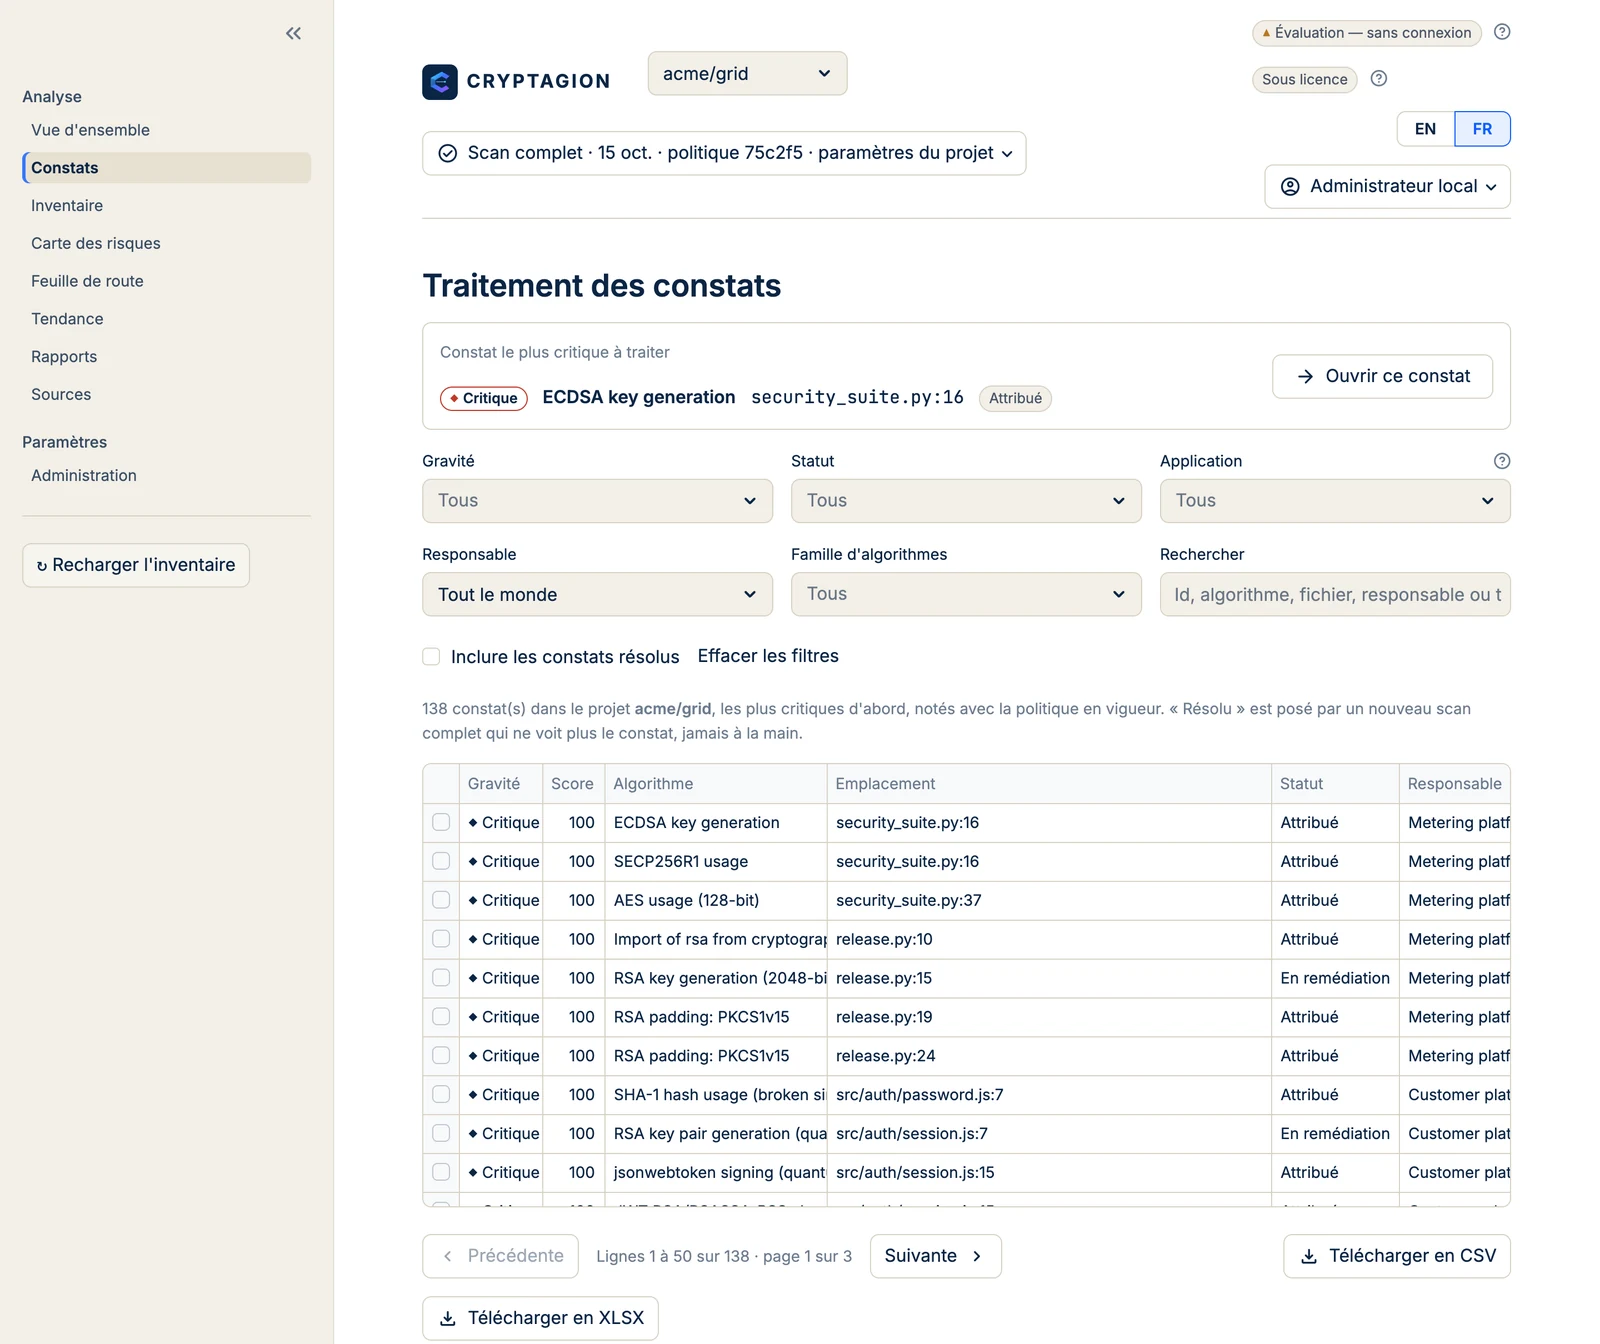The height and width of the screenshot is (1344, 1600).
Task: Open the Tendance sidebar item
Action: (67, 319)
